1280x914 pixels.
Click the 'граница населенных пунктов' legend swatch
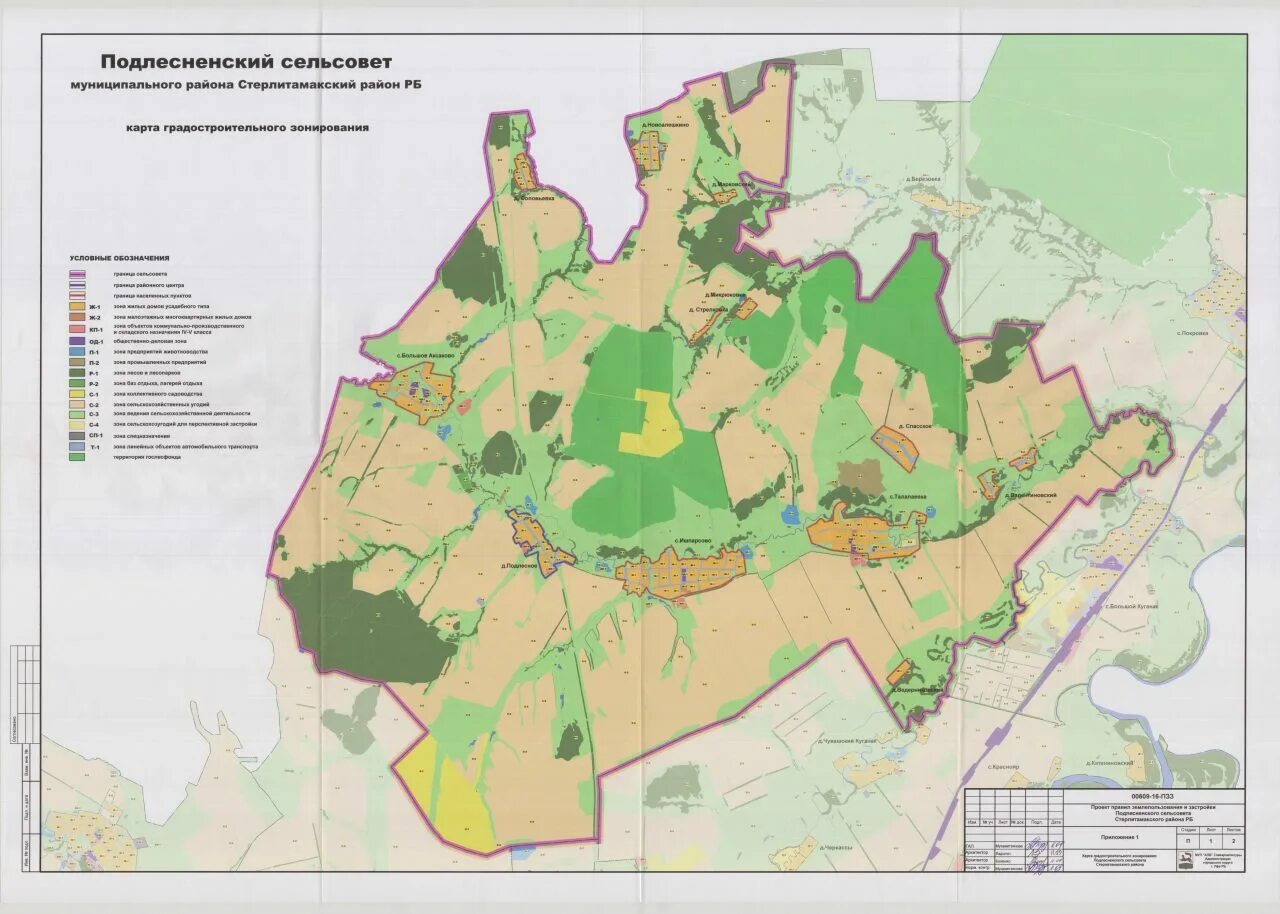click(x=77, y=296)
